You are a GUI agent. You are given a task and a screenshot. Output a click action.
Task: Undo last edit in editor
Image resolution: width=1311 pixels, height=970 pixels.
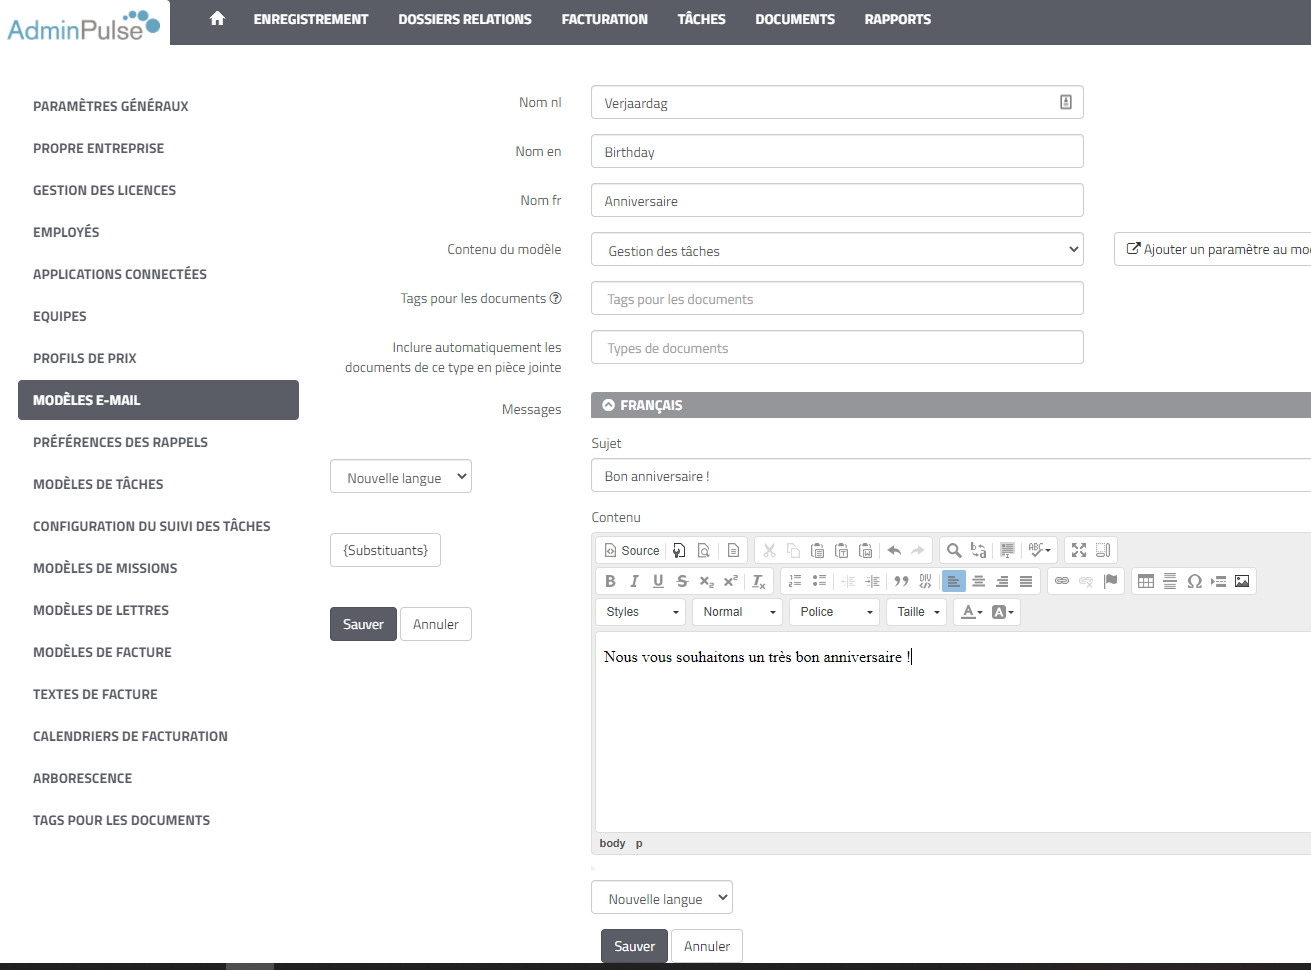894,550
